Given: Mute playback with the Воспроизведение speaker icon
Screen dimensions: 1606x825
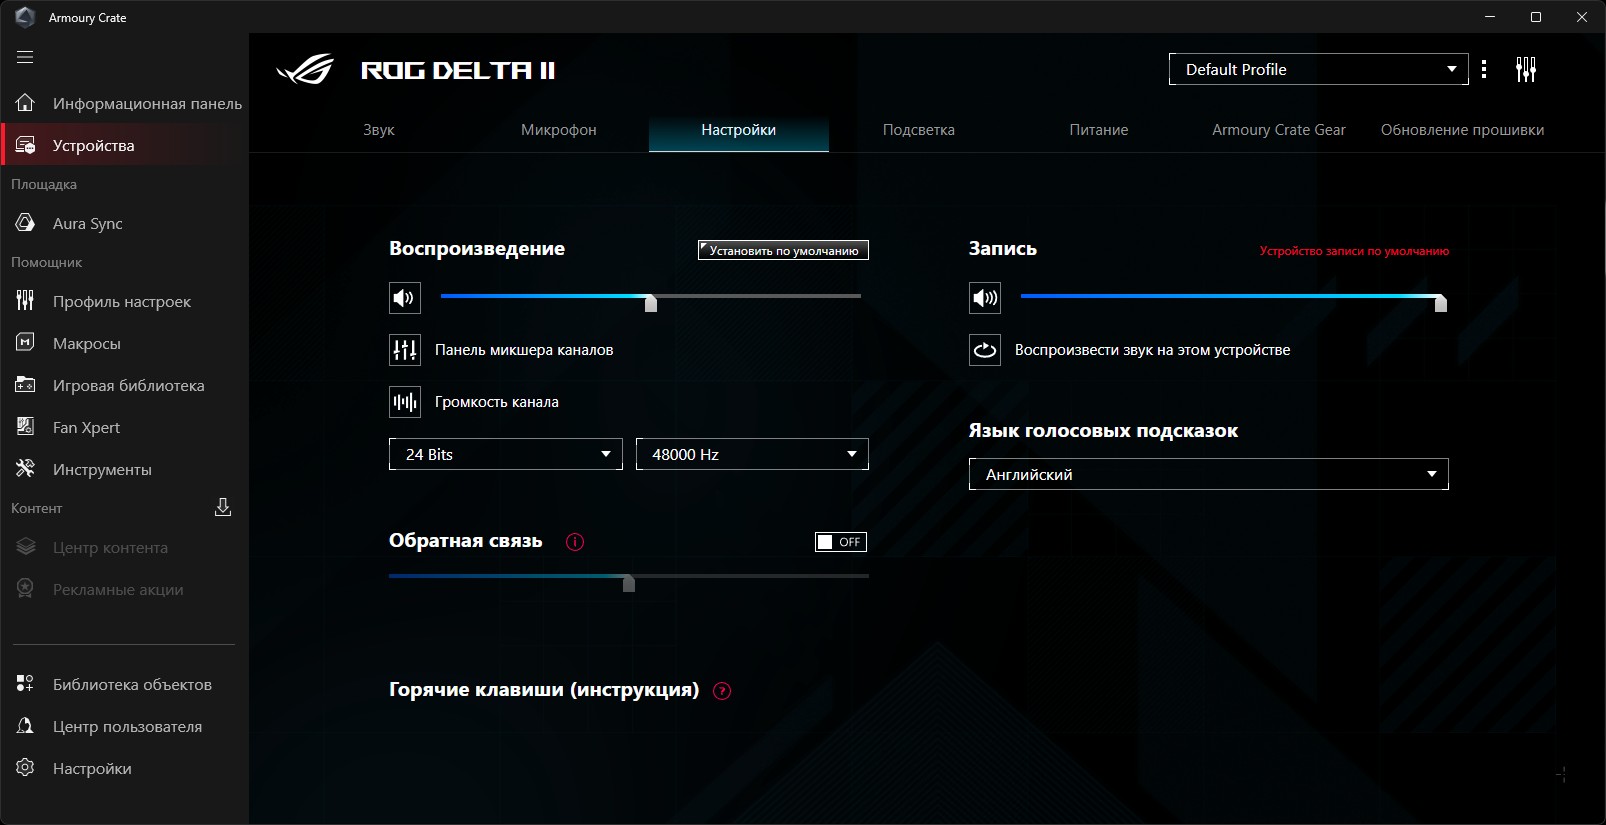Looking at the screenshot, I should (405, 298).
